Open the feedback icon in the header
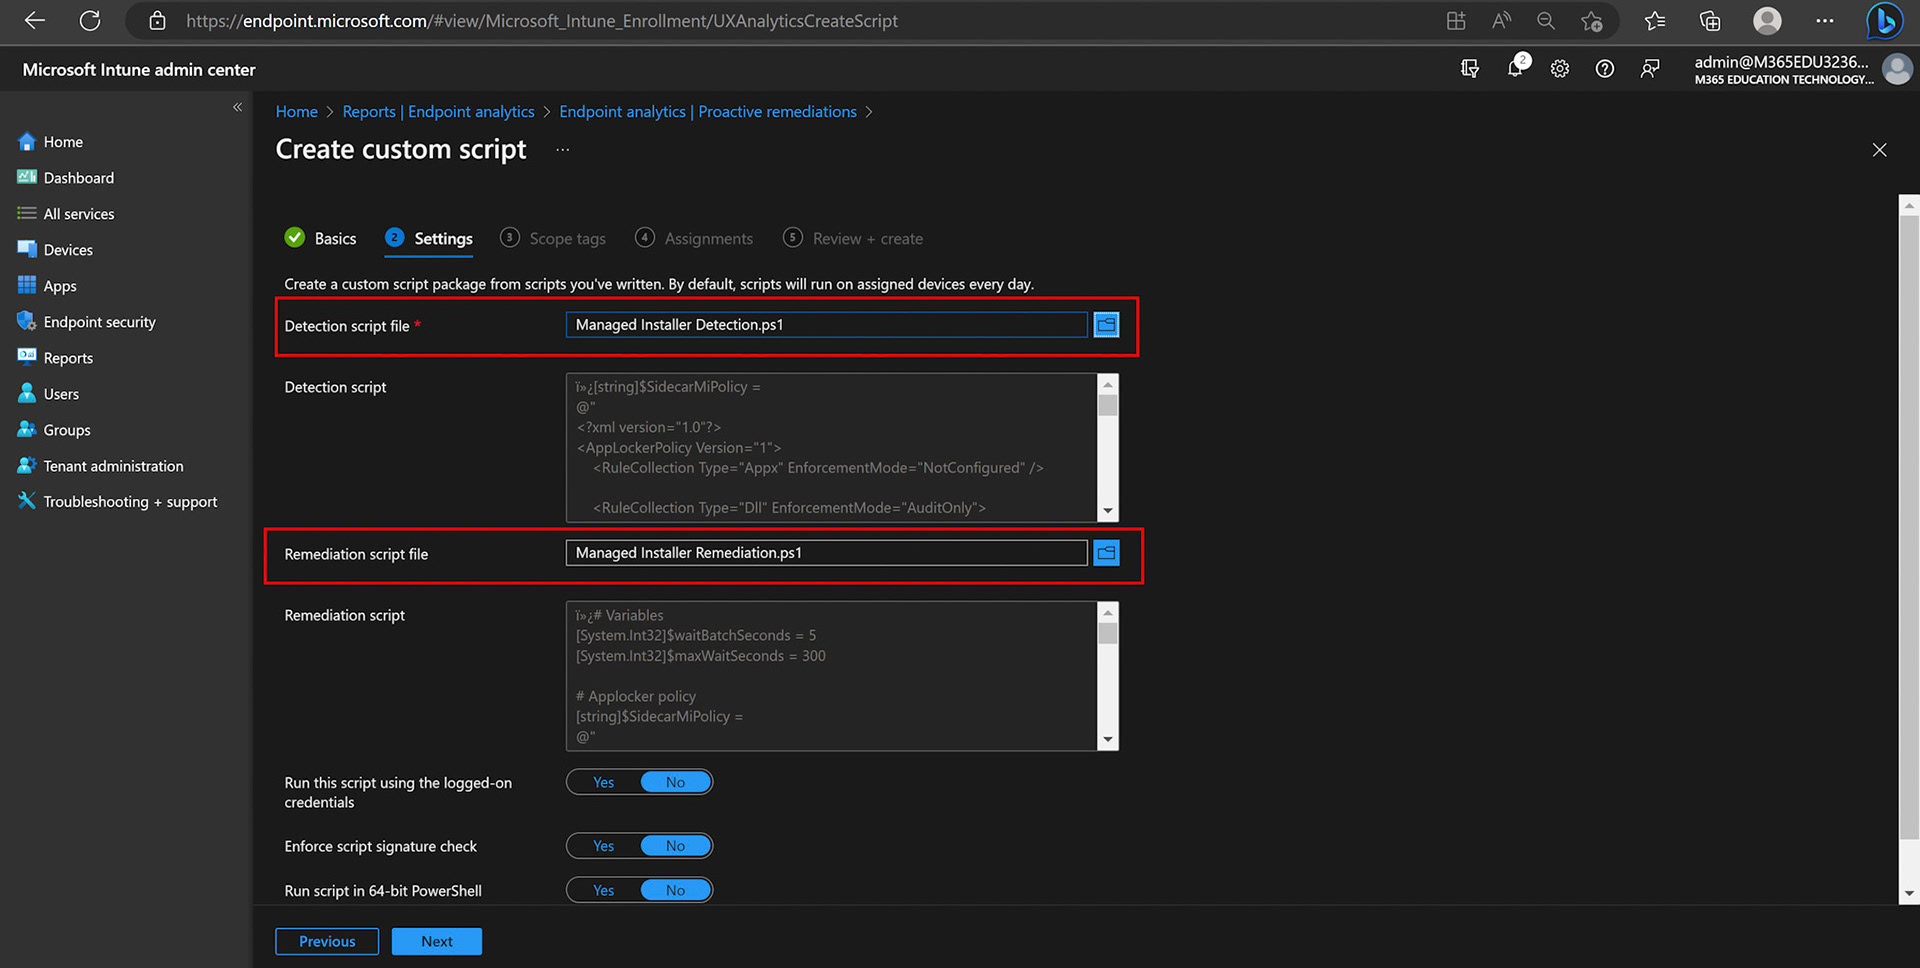1920x968 pixels. point(1650,68)
